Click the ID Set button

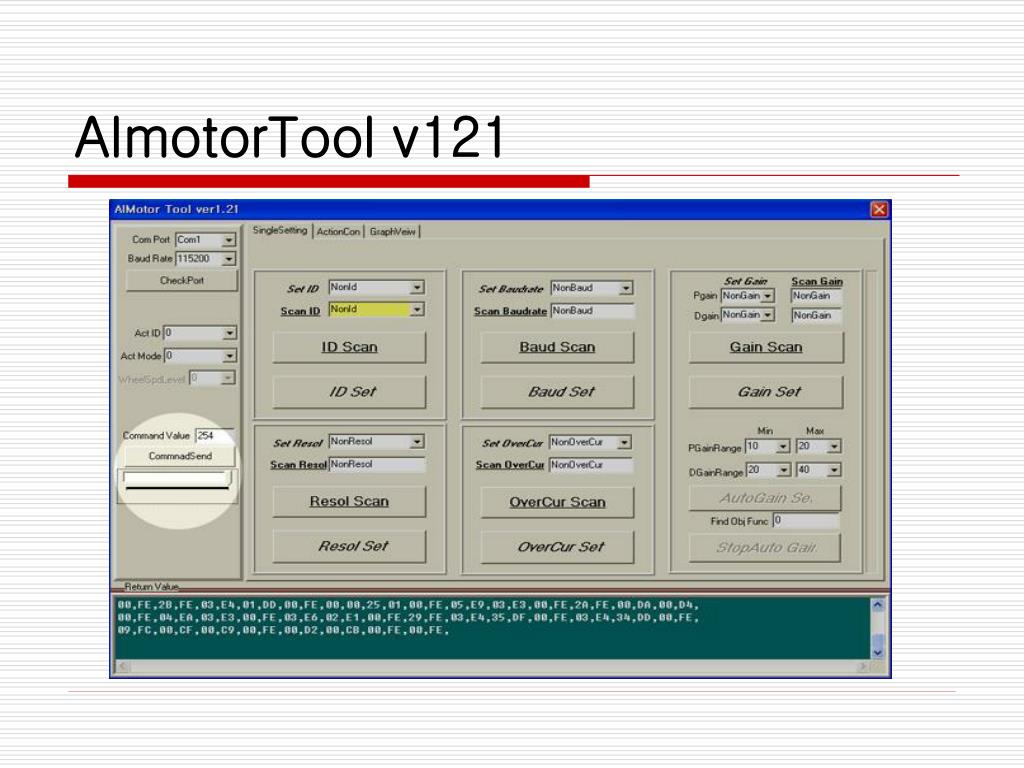coord(349,392)
